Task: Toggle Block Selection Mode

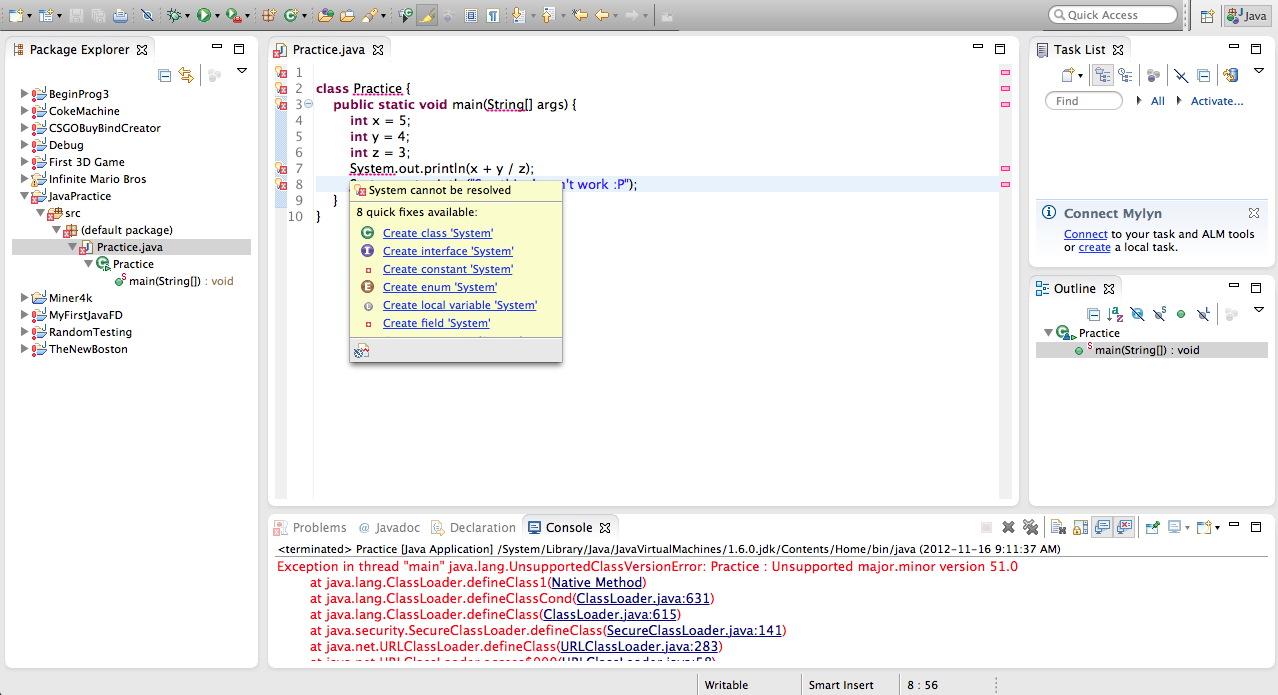Action: click(x=470, y=16)
